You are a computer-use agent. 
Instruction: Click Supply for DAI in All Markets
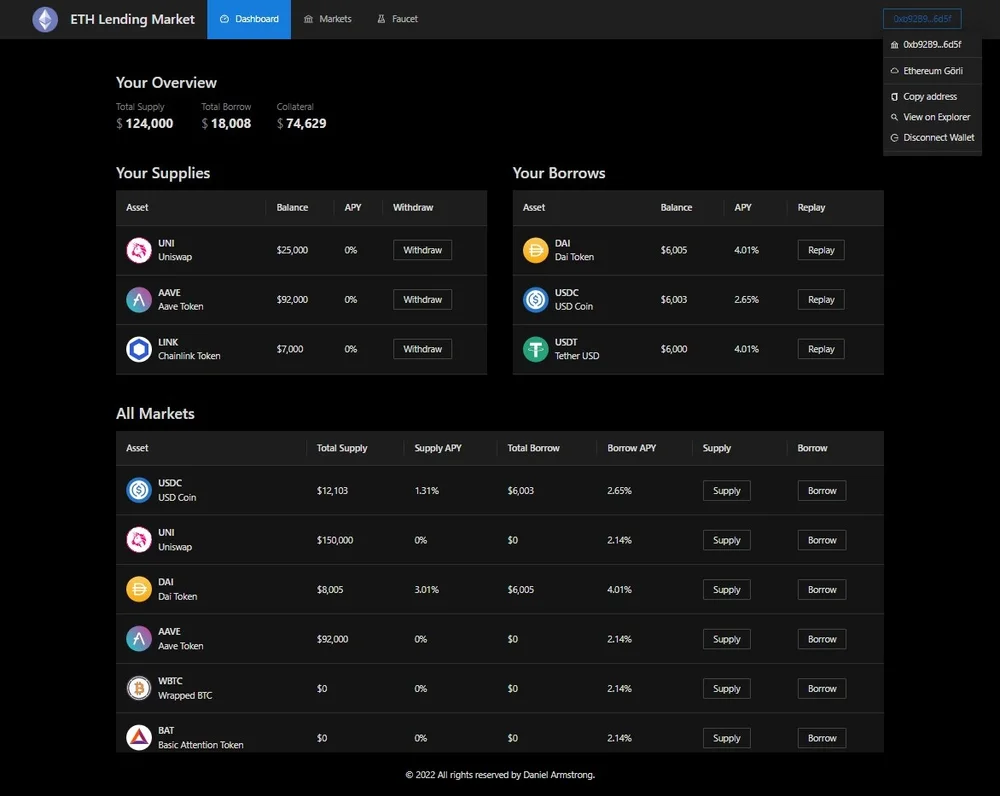tap(726, 589)
